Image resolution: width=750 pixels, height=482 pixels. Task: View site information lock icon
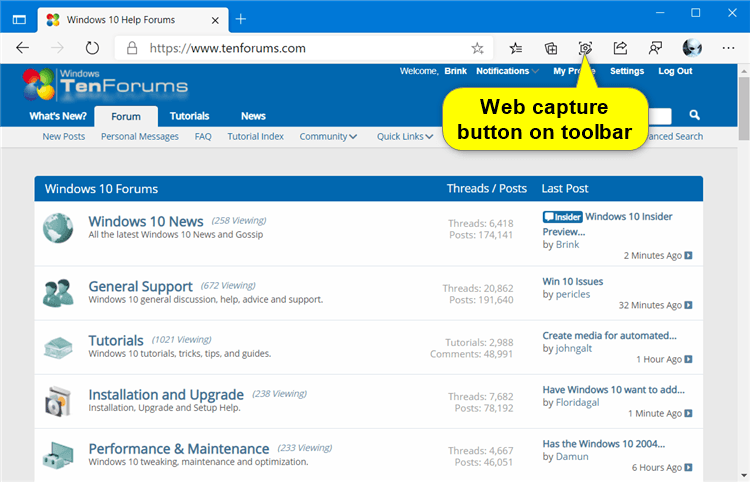132,48
